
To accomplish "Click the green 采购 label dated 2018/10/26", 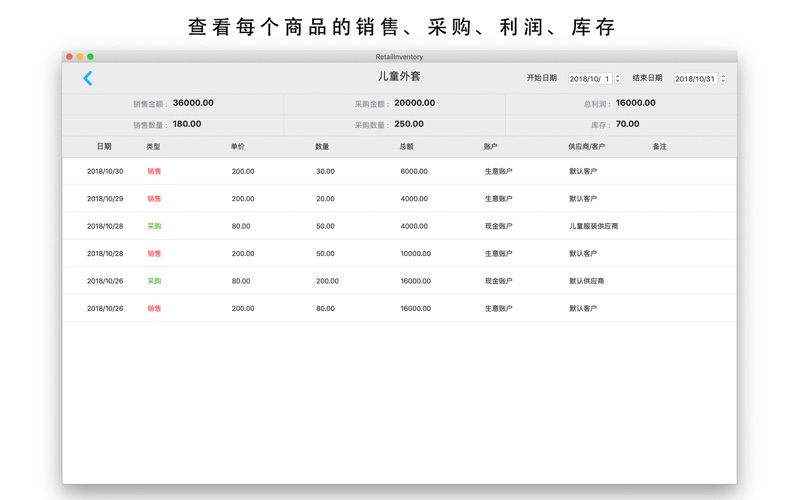I will pos(154,281).
